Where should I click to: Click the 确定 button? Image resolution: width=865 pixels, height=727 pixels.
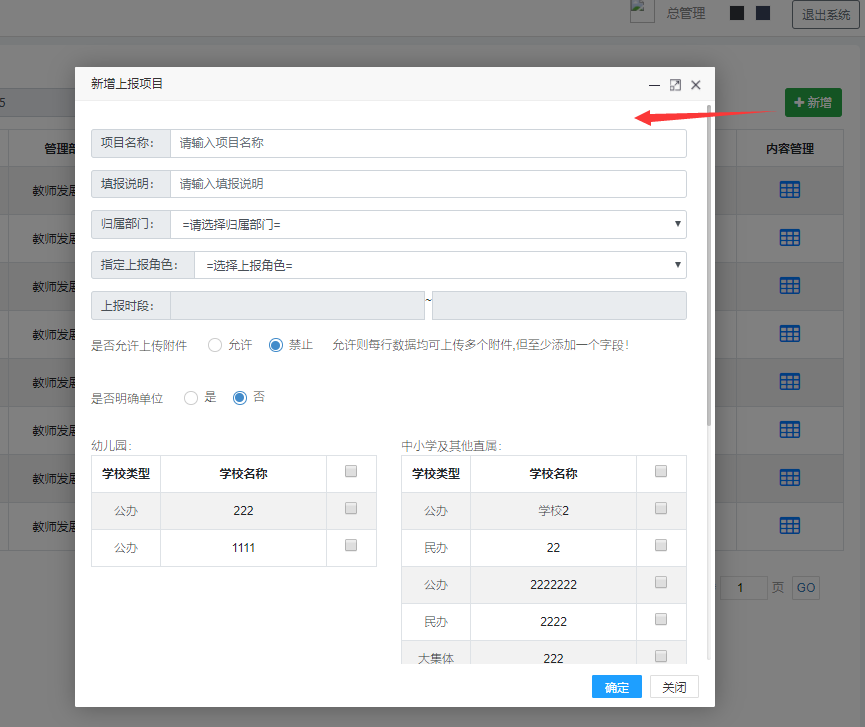coord(617,687)
